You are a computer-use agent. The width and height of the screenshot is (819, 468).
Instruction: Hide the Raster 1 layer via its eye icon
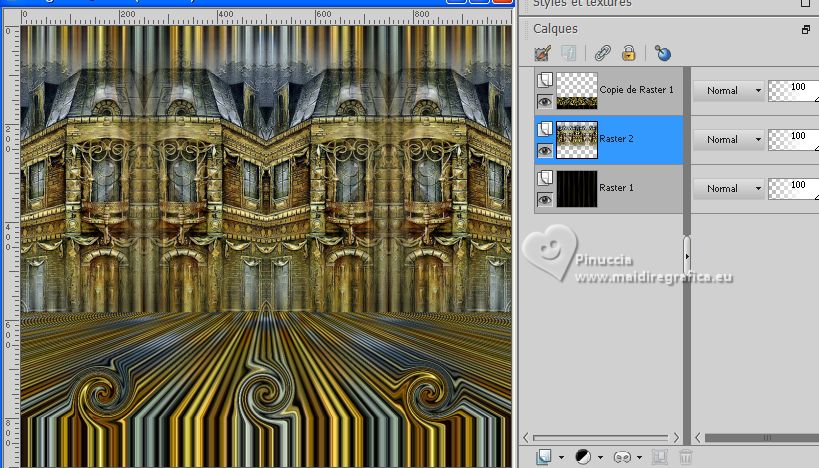pyautogui.click(x=545, y=200)
